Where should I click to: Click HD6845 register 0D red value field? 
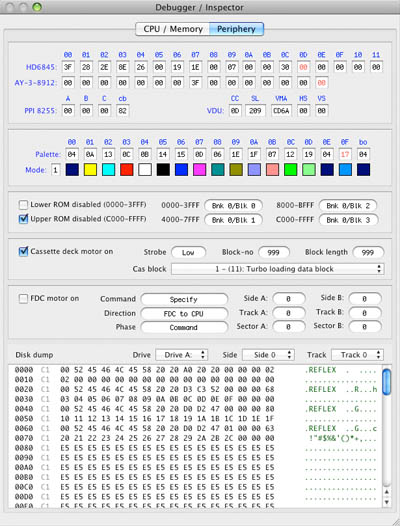click(303, 67)
